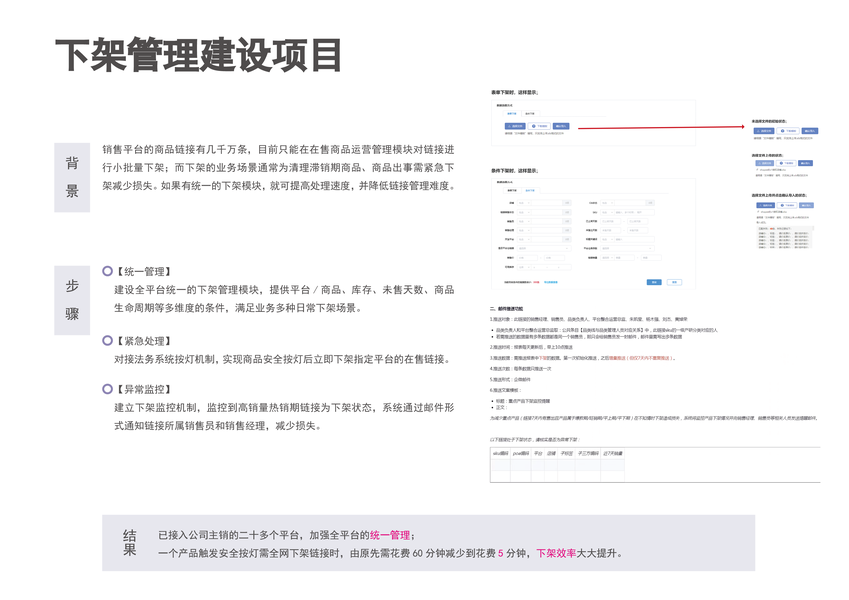Click the 店铺 table header cell
Viewport: 849px width, 600px height.
[551, 454]
